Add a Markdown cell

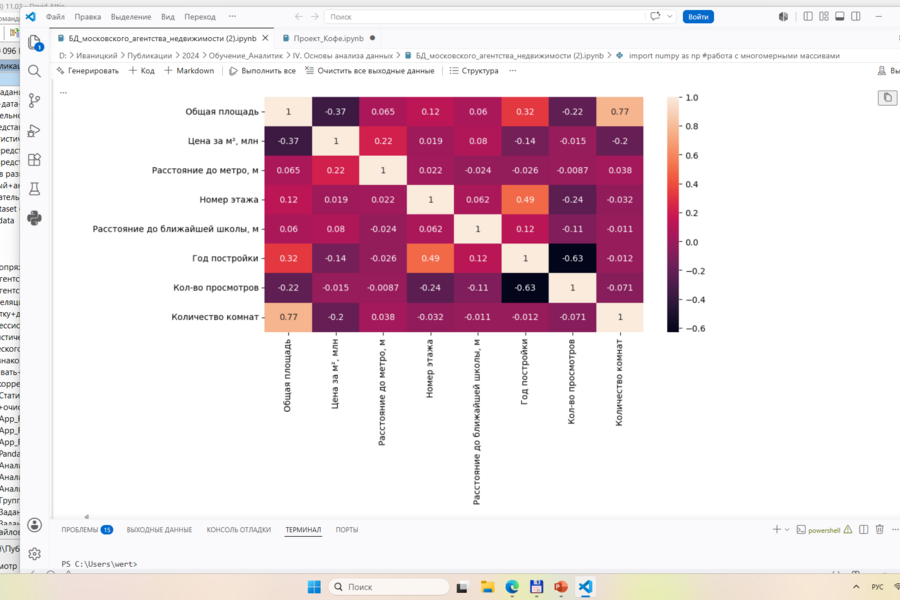coord(189,71)
